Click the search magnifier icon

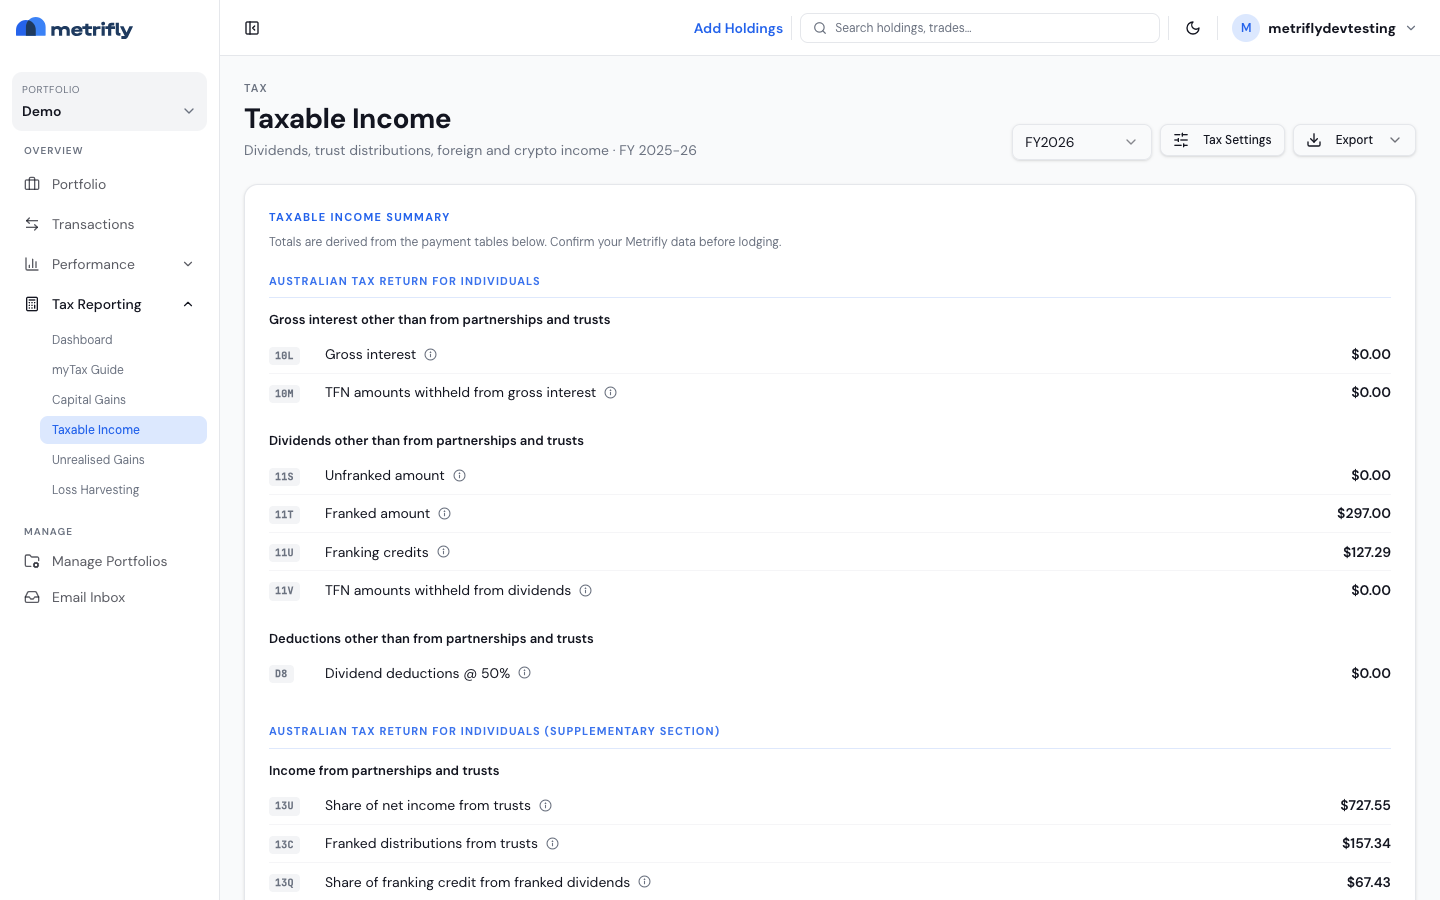pos(820,28)
